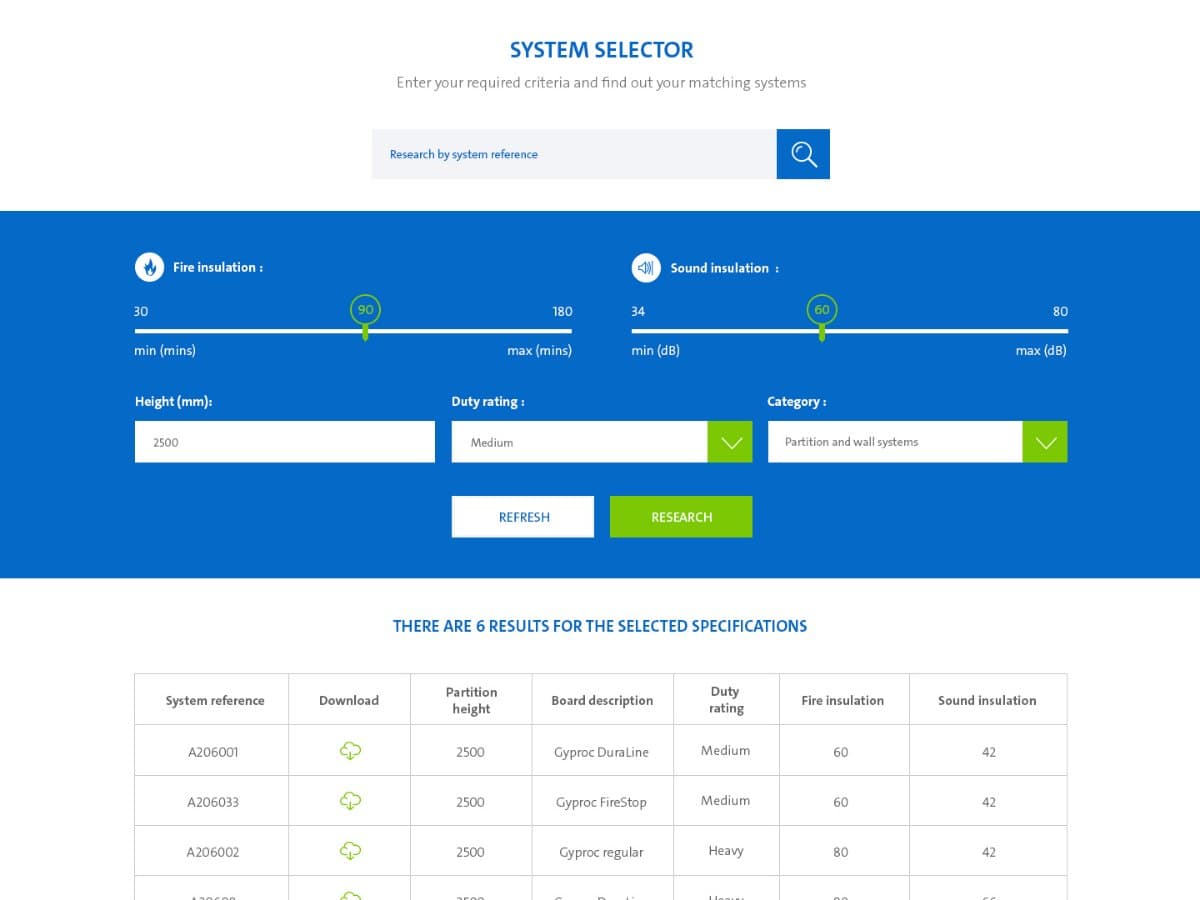
Task: Click the 6 results summary heading
Action: 600,626
